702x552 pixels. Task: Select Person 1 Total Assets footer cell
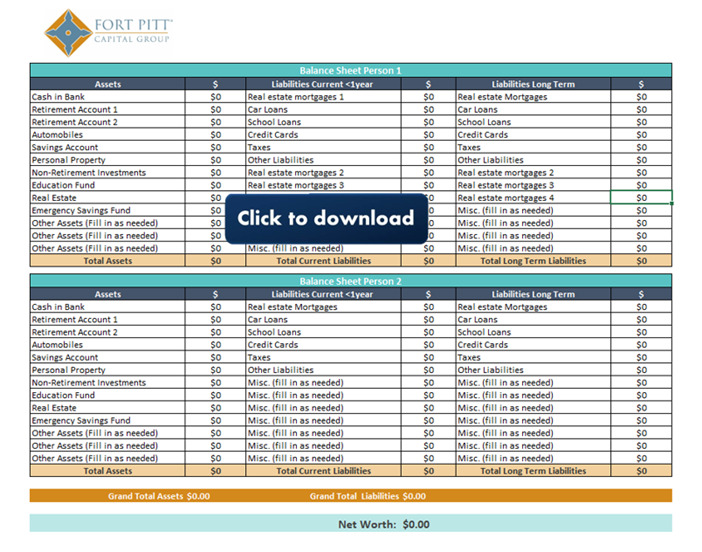tap(107, 261)
